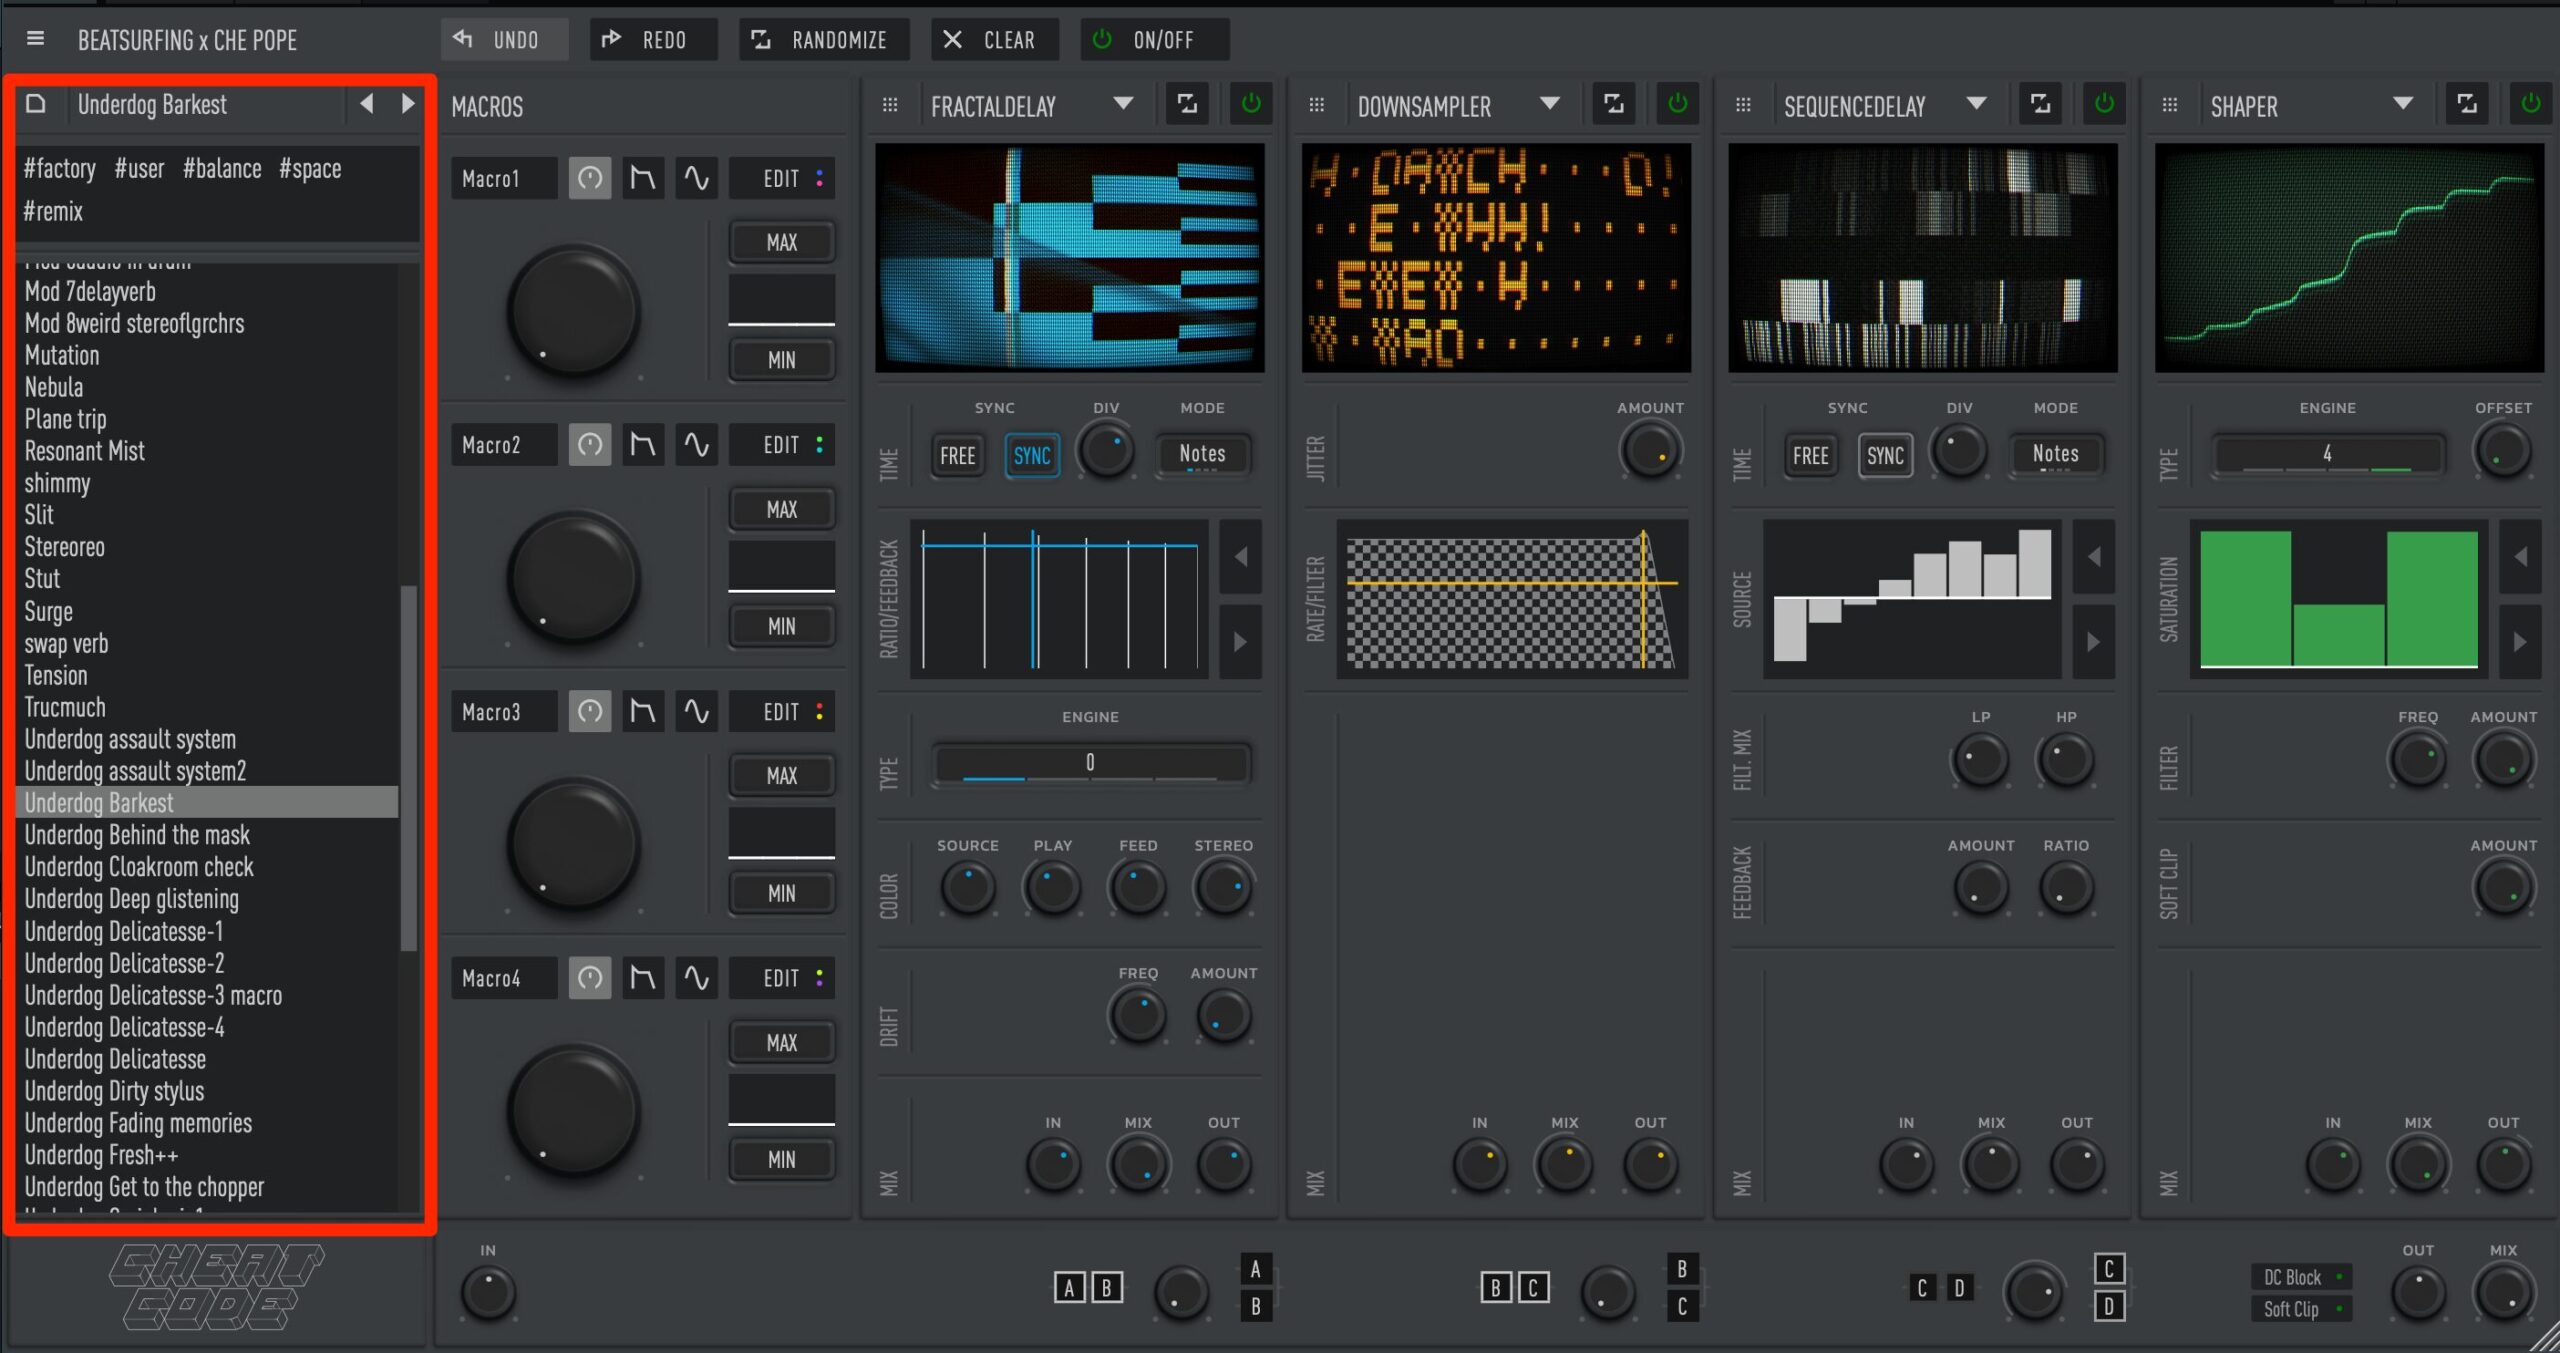Click ratio/feedback left arrow in FRACTALDELAY
Image resolution: width=2560 pixels, height=1353 pixels.
tap(1241, 556)
